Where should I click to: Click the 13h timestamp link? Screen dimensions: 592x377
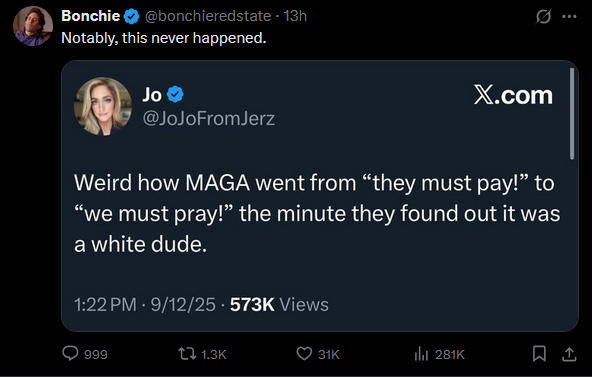tap(295, 16)
